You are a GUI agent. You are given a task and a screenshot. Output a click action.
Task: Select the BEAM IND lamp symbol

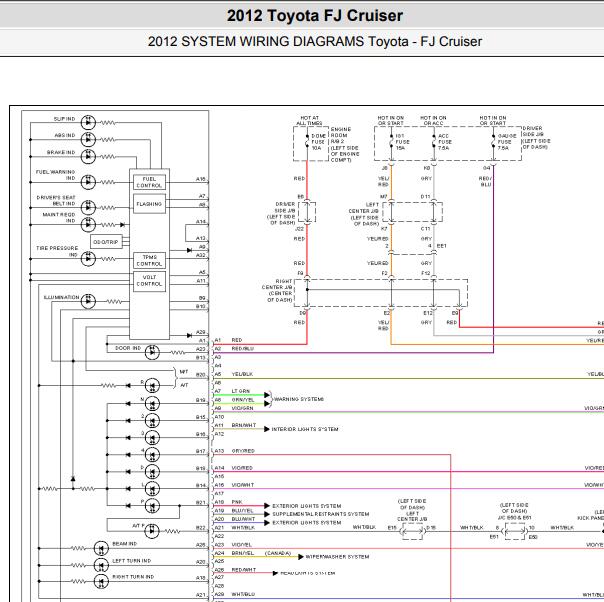click(x=101, y=548)
